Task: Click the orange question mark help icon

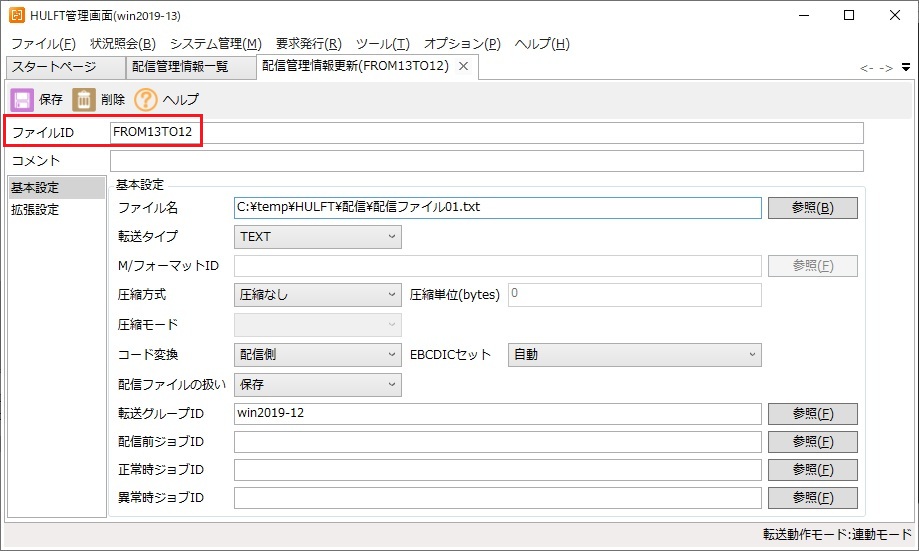Action: point(146,100)
